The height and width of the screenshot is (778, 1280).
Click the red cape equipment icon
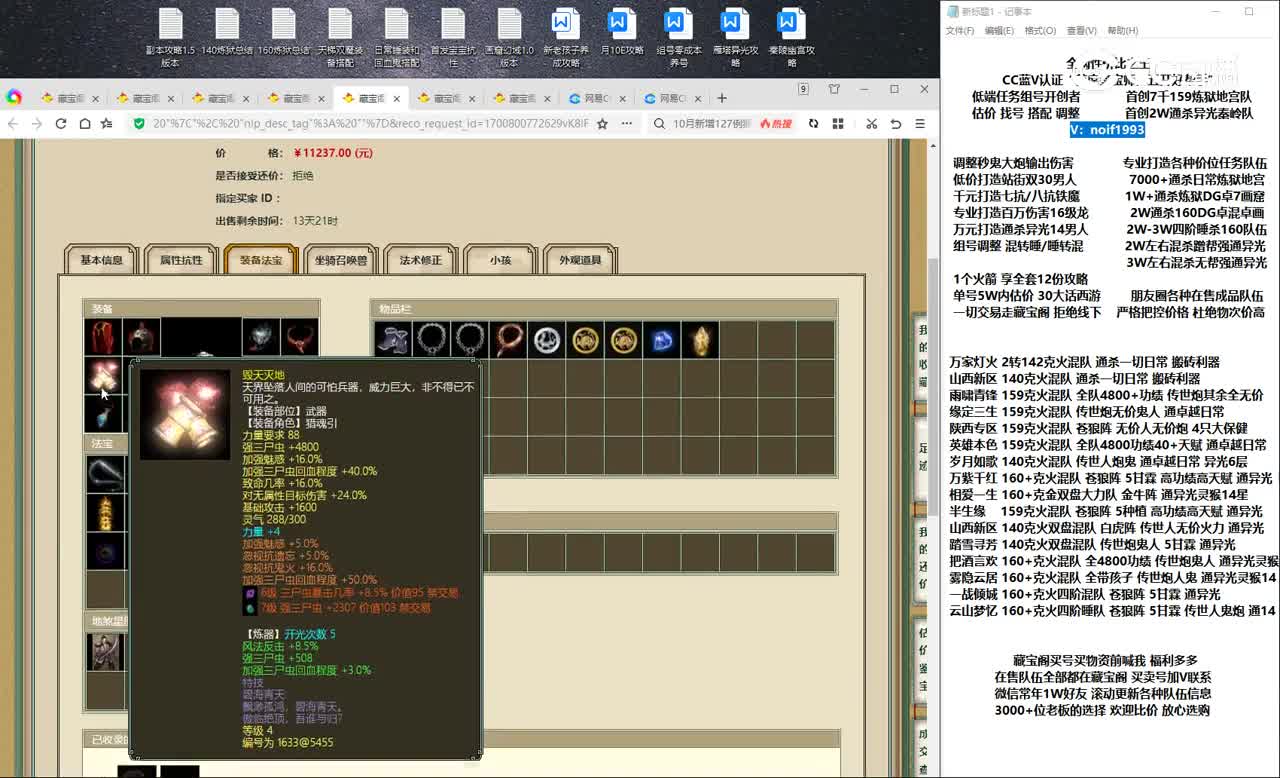(x=103, y=339)
